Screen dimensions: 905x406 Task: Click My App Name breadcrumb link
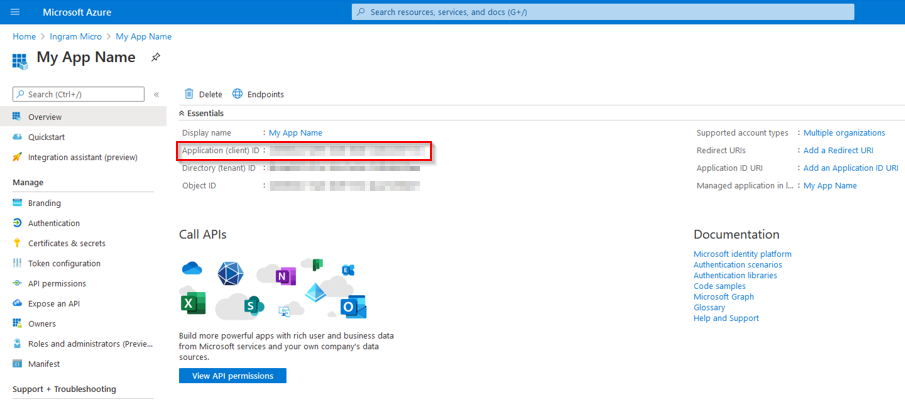tap(144, 36)
